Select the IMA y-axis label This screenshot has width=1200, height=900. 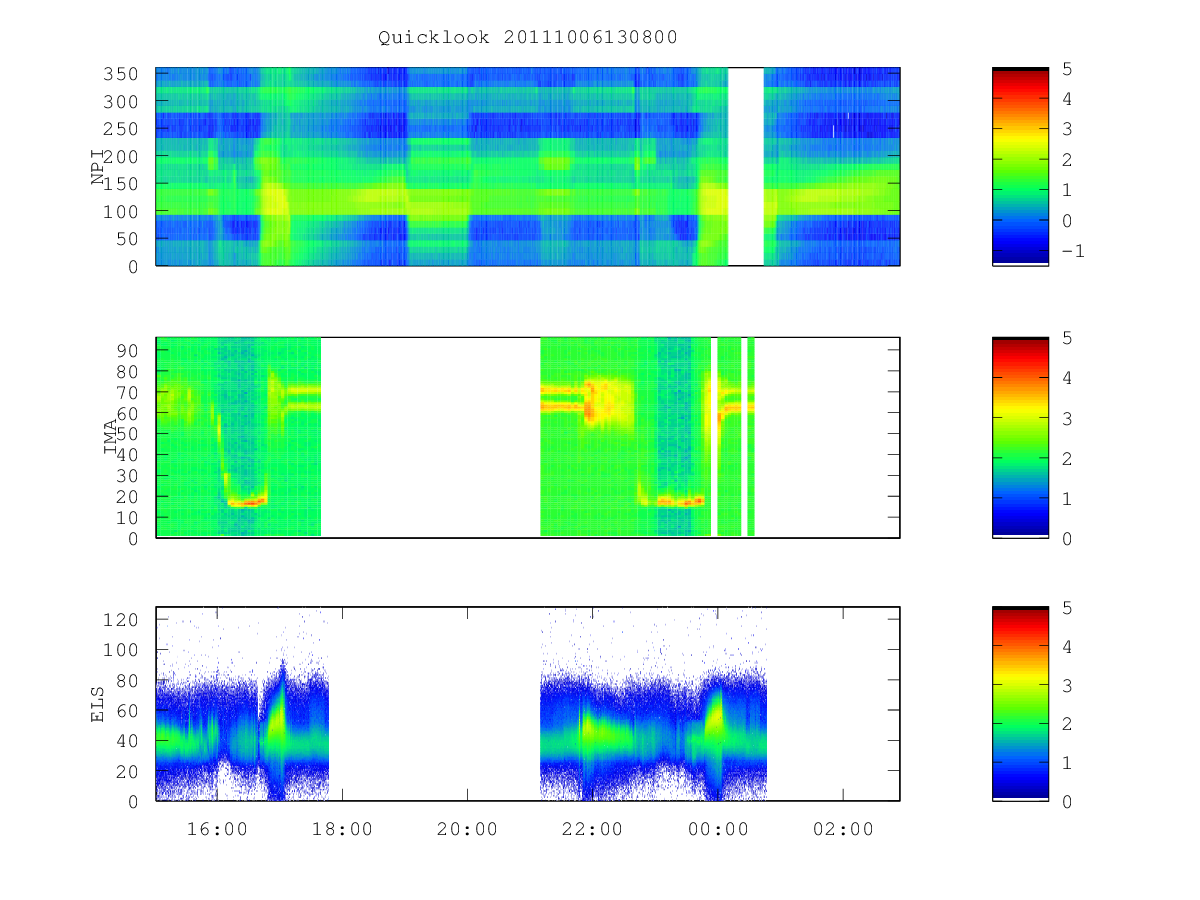[x=111, y=437]
